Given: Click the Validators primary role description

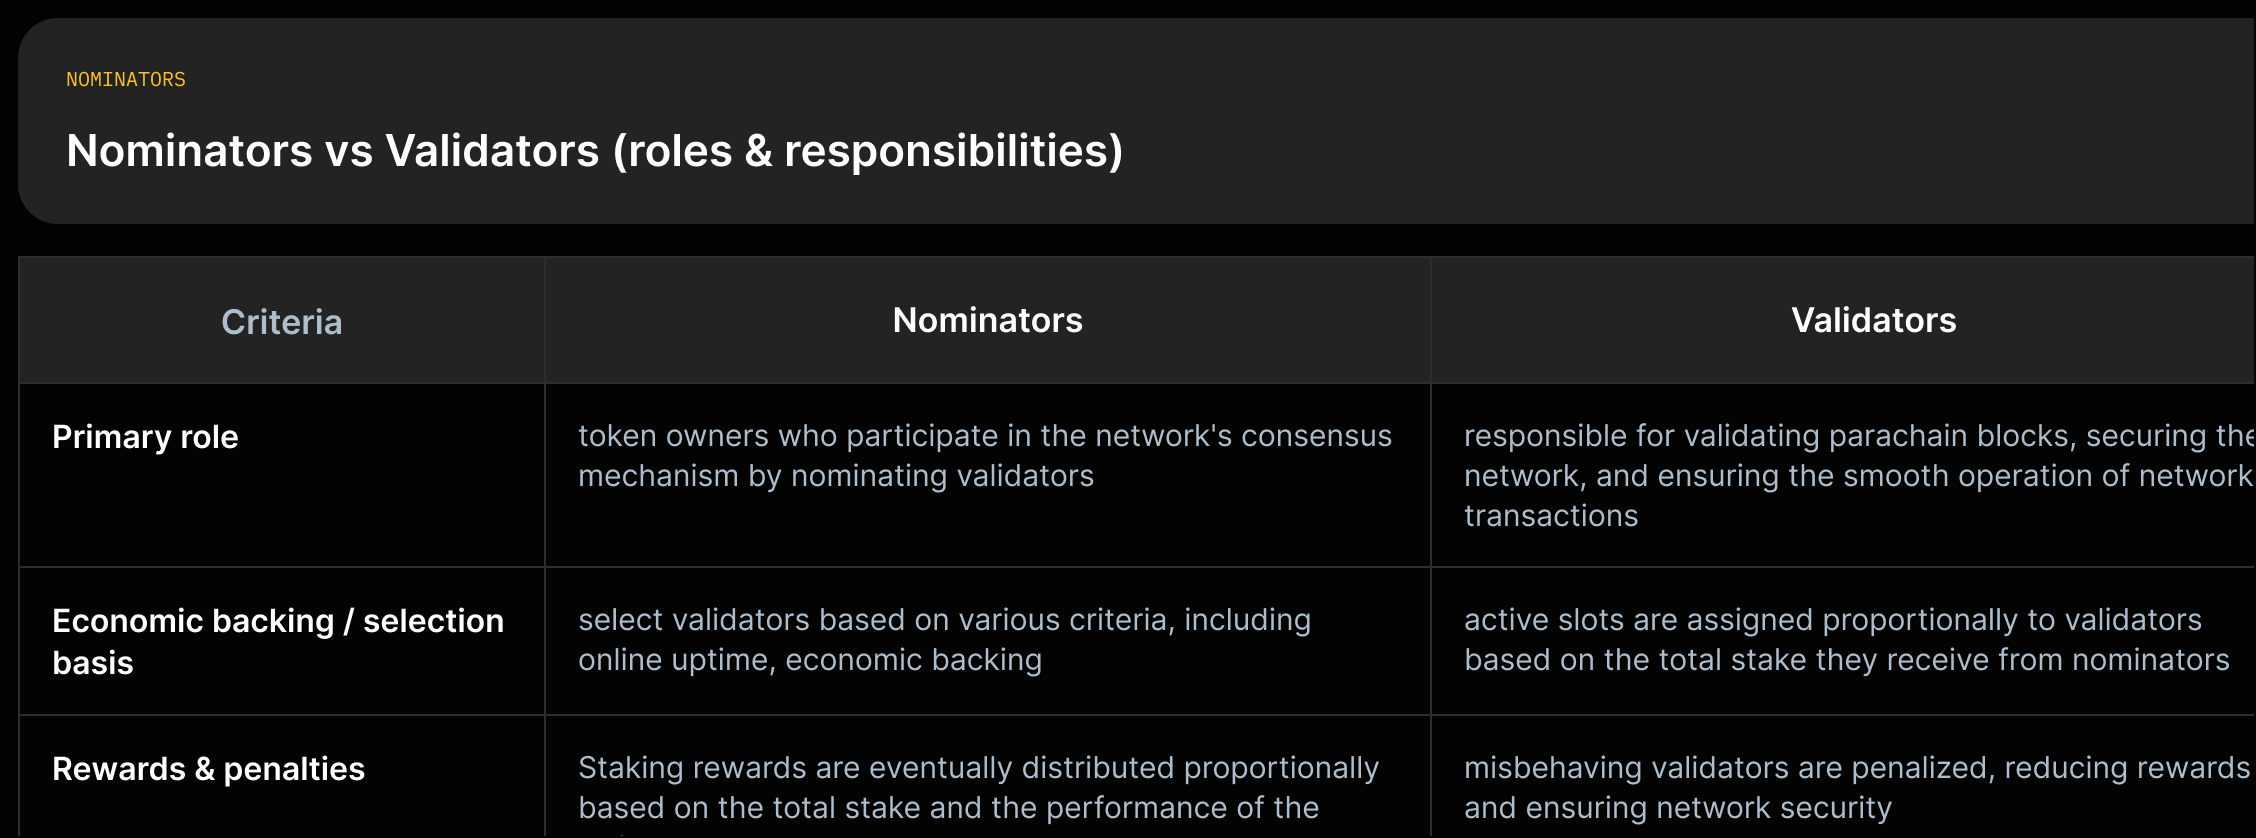Looking at the screenshot, I should click(x=1859, y=476).
